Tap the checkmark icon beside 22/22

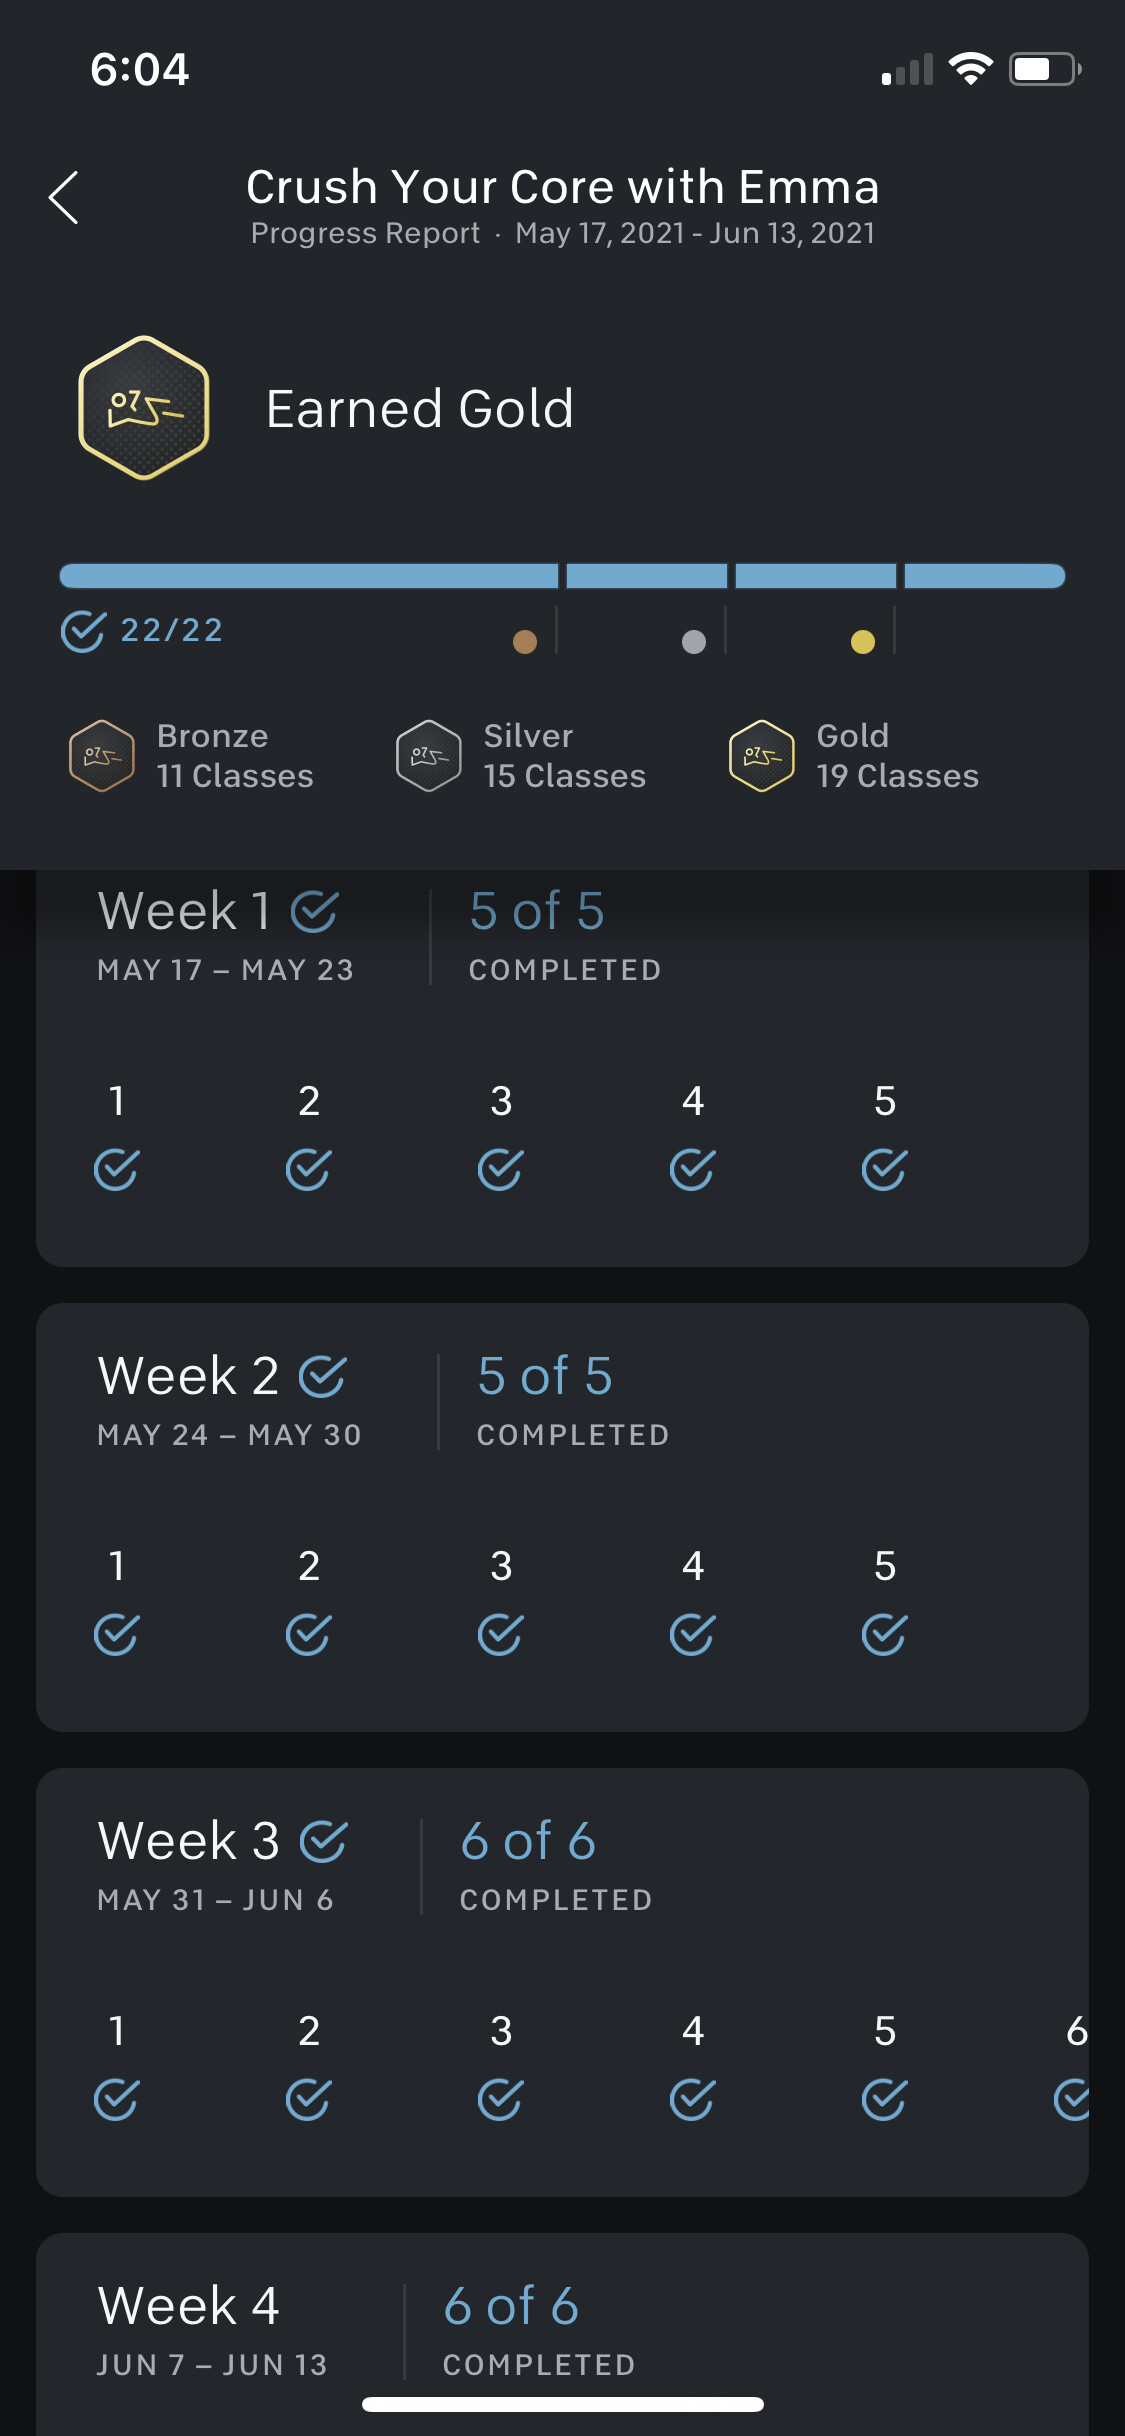83,631
